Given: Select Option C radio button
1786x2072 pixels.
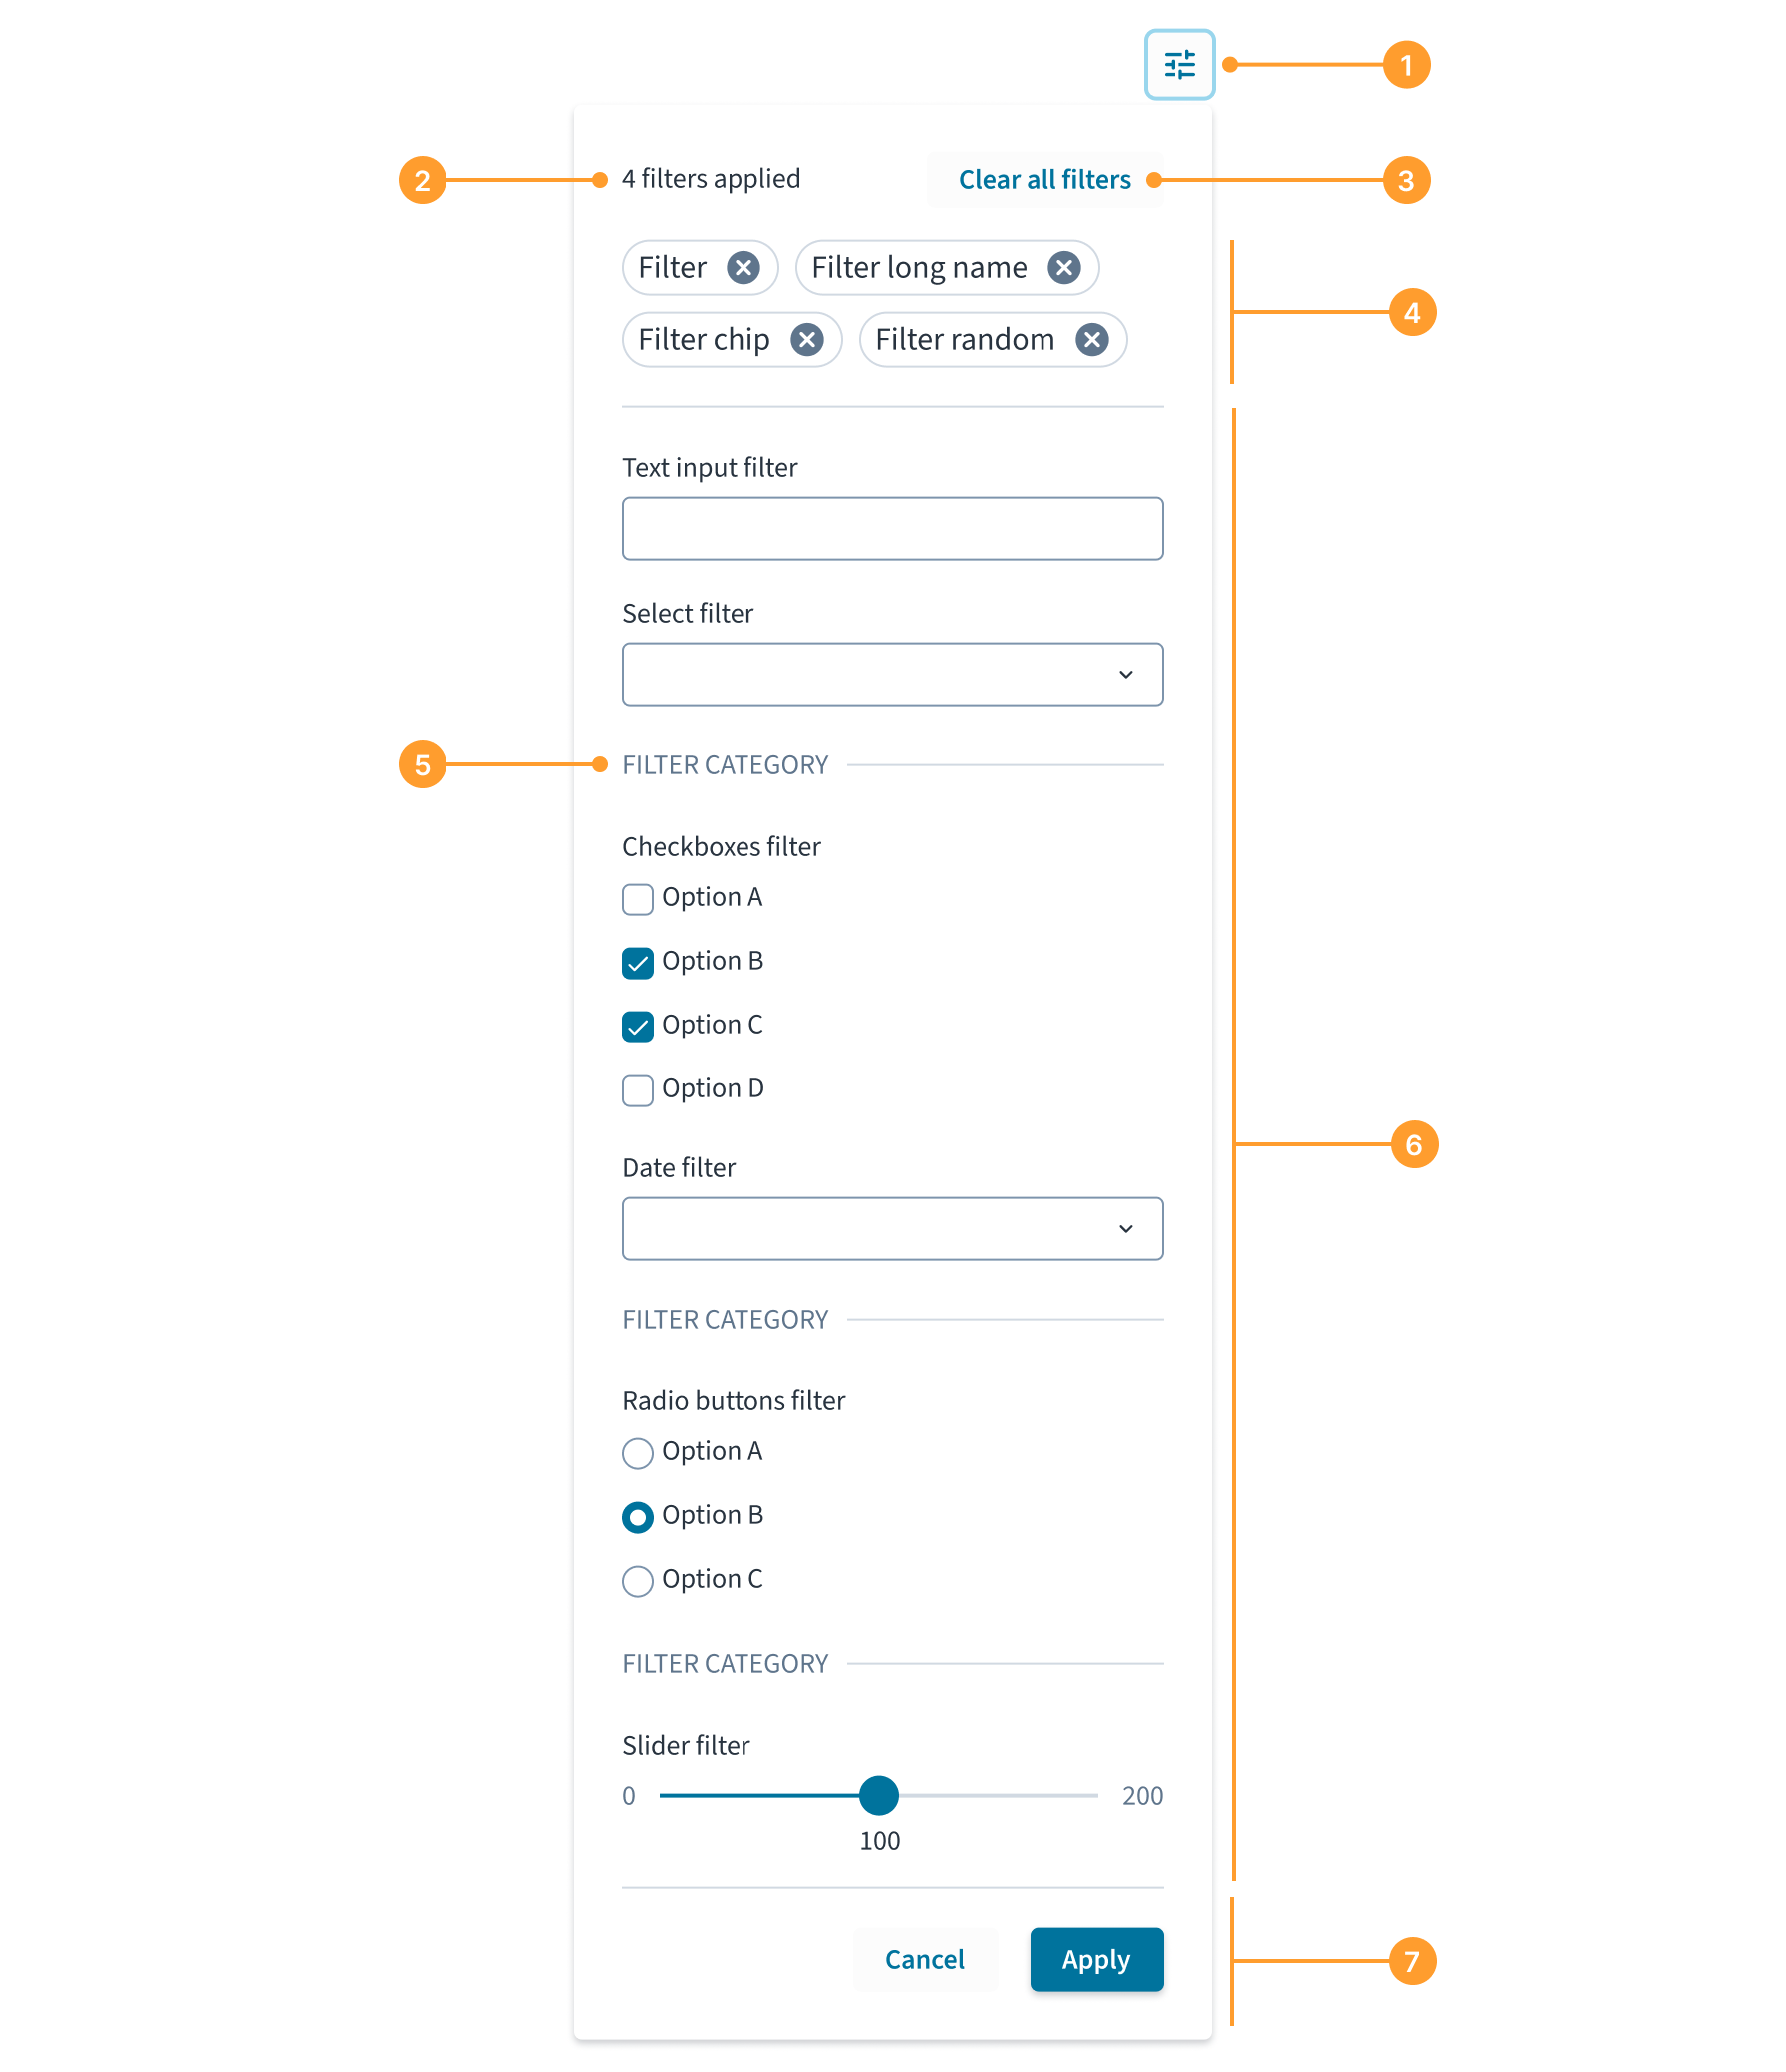Looking at the screenshot, I should click(638, 1581).
